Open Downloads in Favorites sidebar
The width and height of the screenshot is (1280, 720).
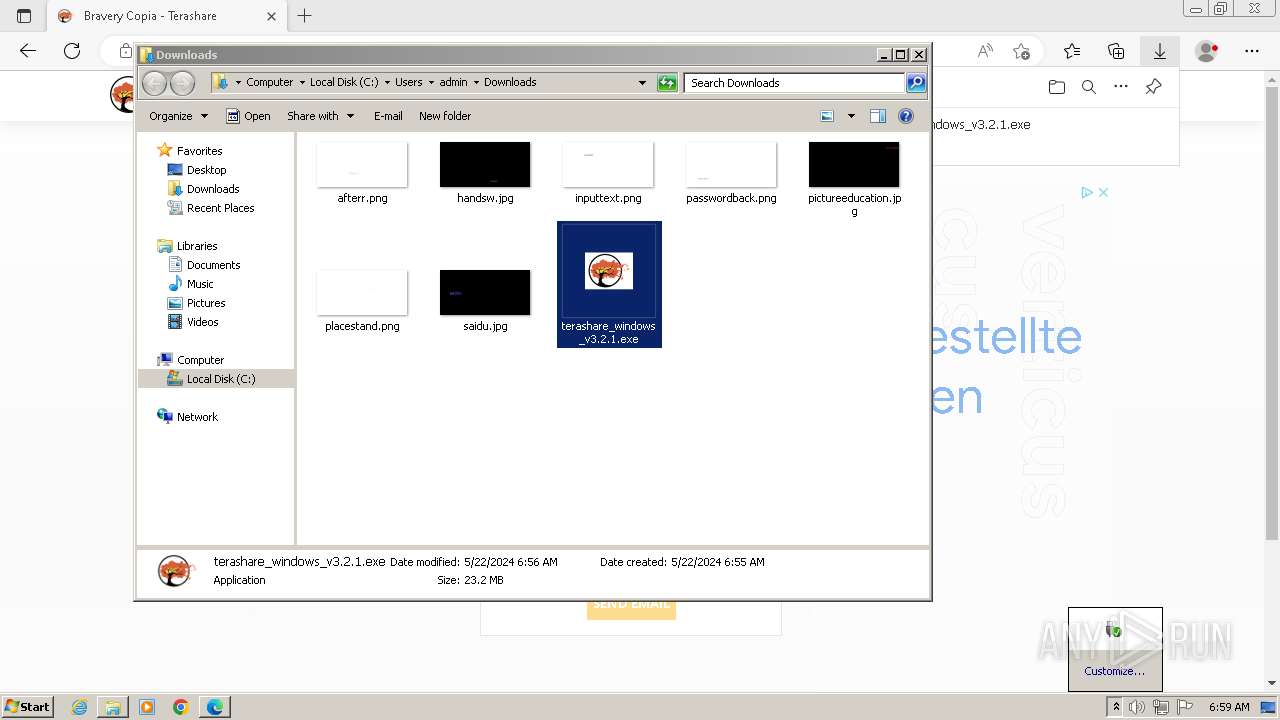click(x=213, y=189)
